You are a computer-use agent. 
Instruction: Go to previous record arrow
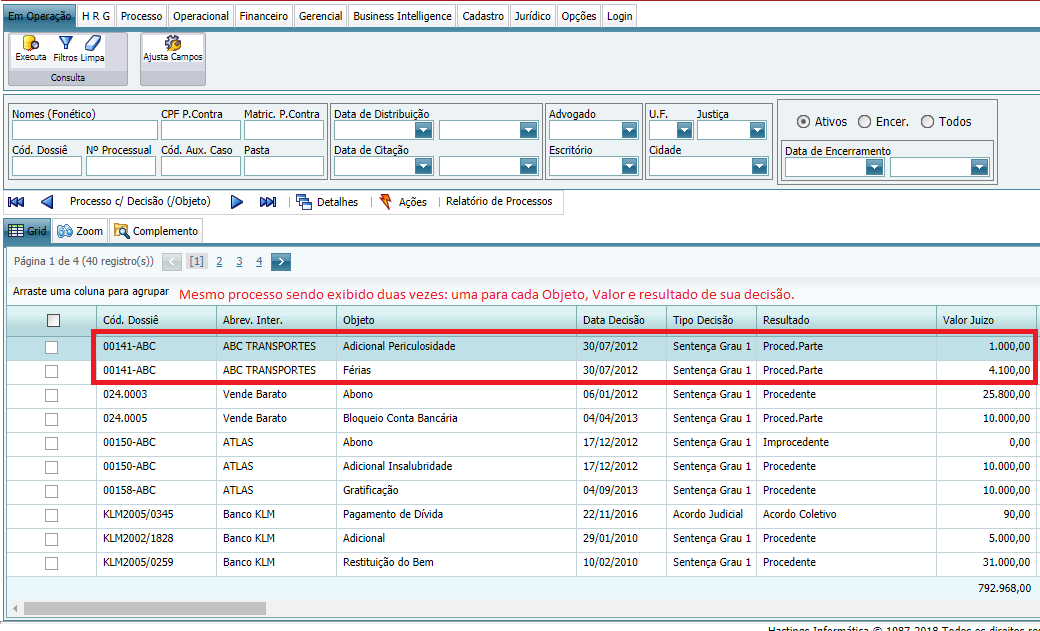pos(46,202)
